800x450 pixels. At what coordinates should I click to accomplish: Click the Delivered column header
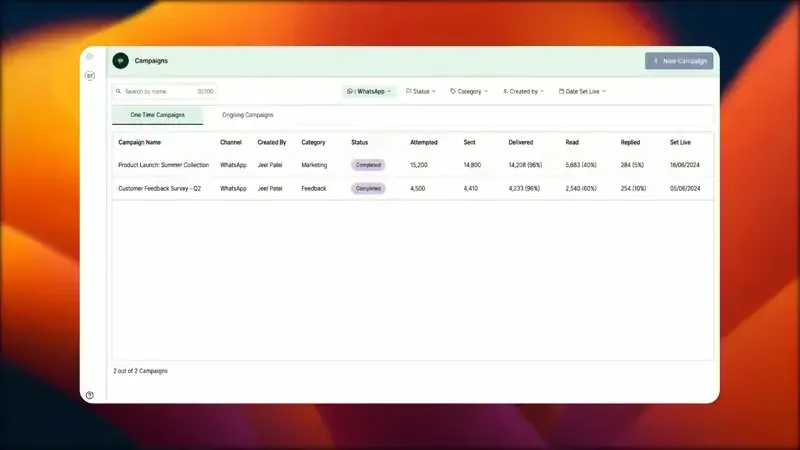pyautogui.click(x=521, y=142)
